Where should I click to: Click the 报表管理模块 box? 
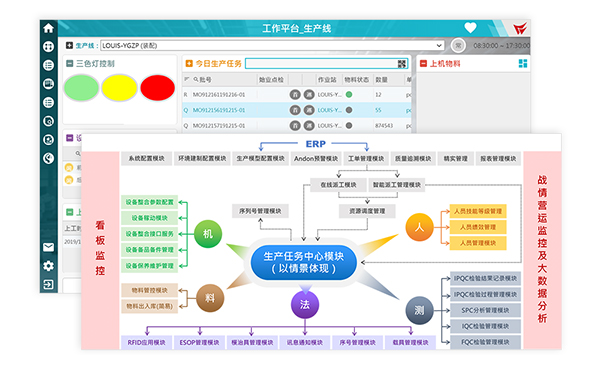pos(498,158)
